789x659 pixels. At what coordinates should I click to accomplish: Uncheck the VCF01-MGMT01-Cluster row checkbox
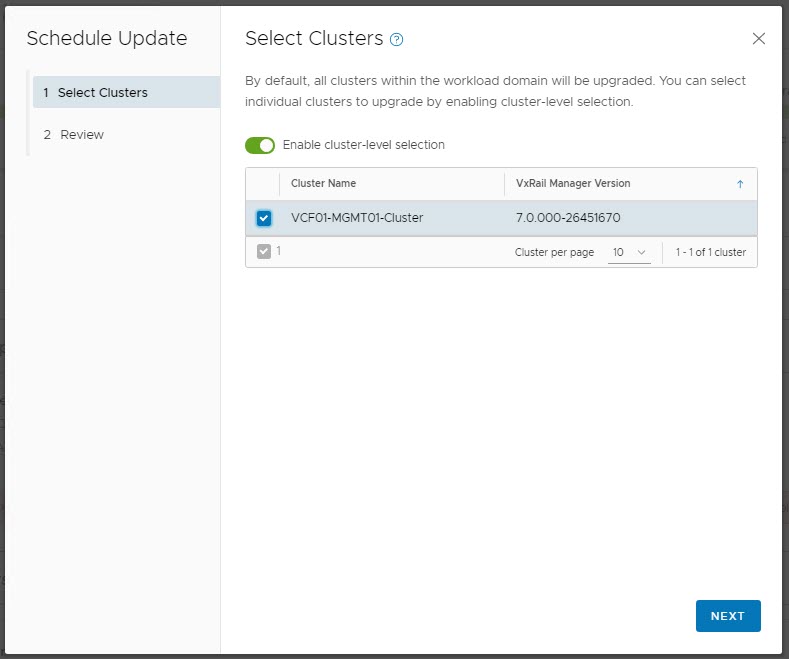click(263, 218)
